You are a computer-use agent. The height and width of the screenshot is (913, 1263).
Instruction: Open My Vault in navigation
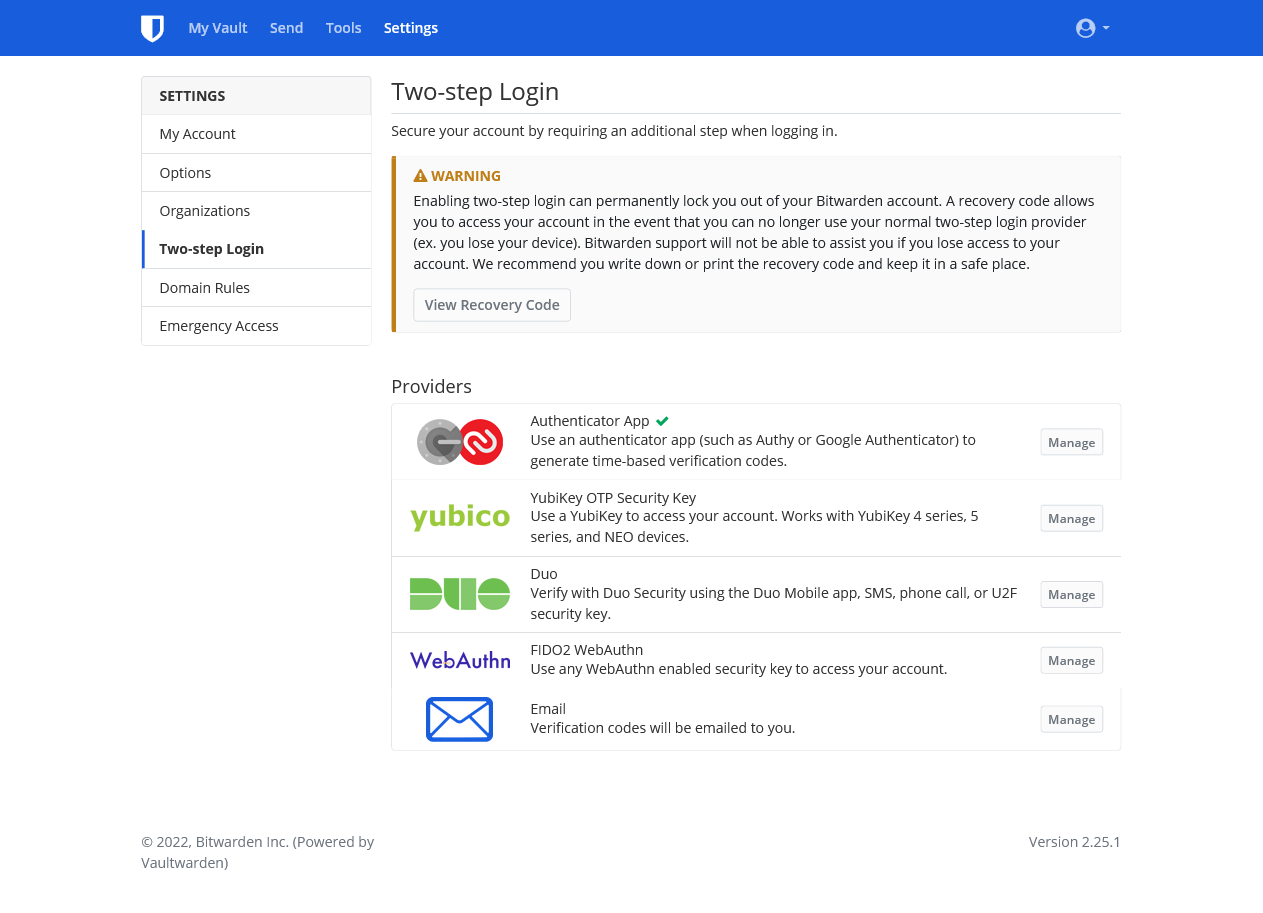(218, 28)
